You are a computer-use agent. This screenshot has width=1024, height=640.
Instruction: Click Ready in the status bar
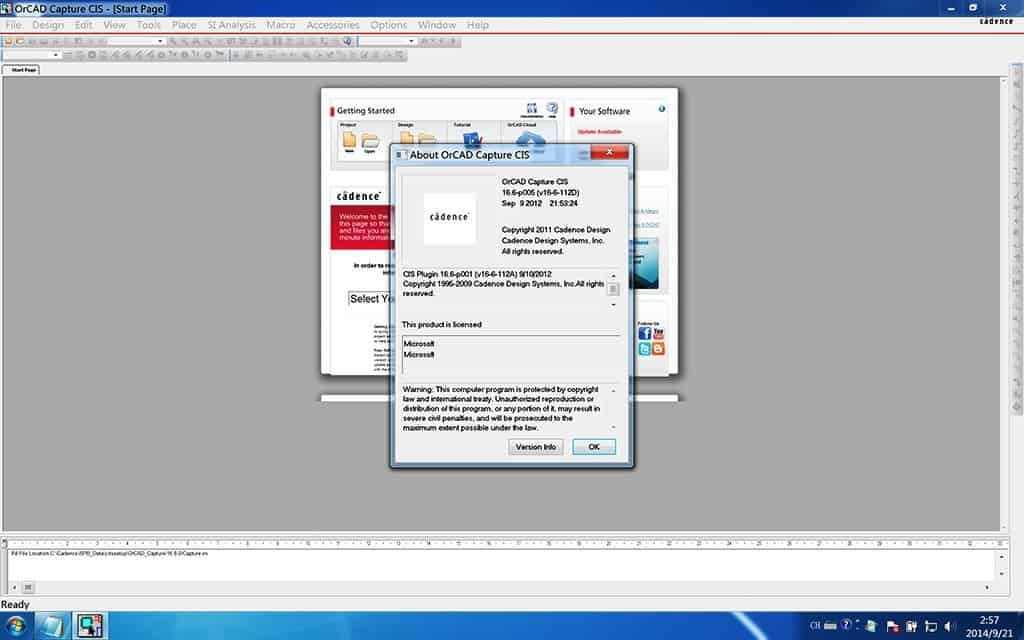click(15, 605)
